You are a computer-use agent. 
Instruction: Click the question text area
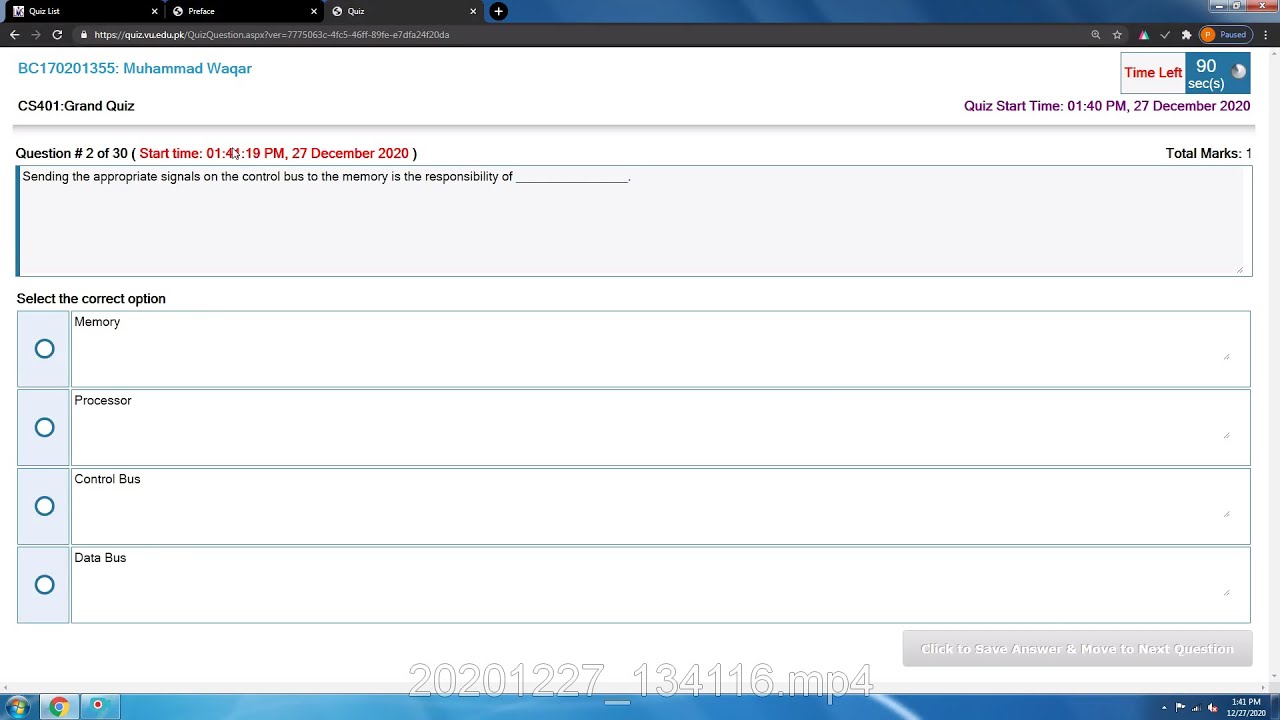coord(634,220)
